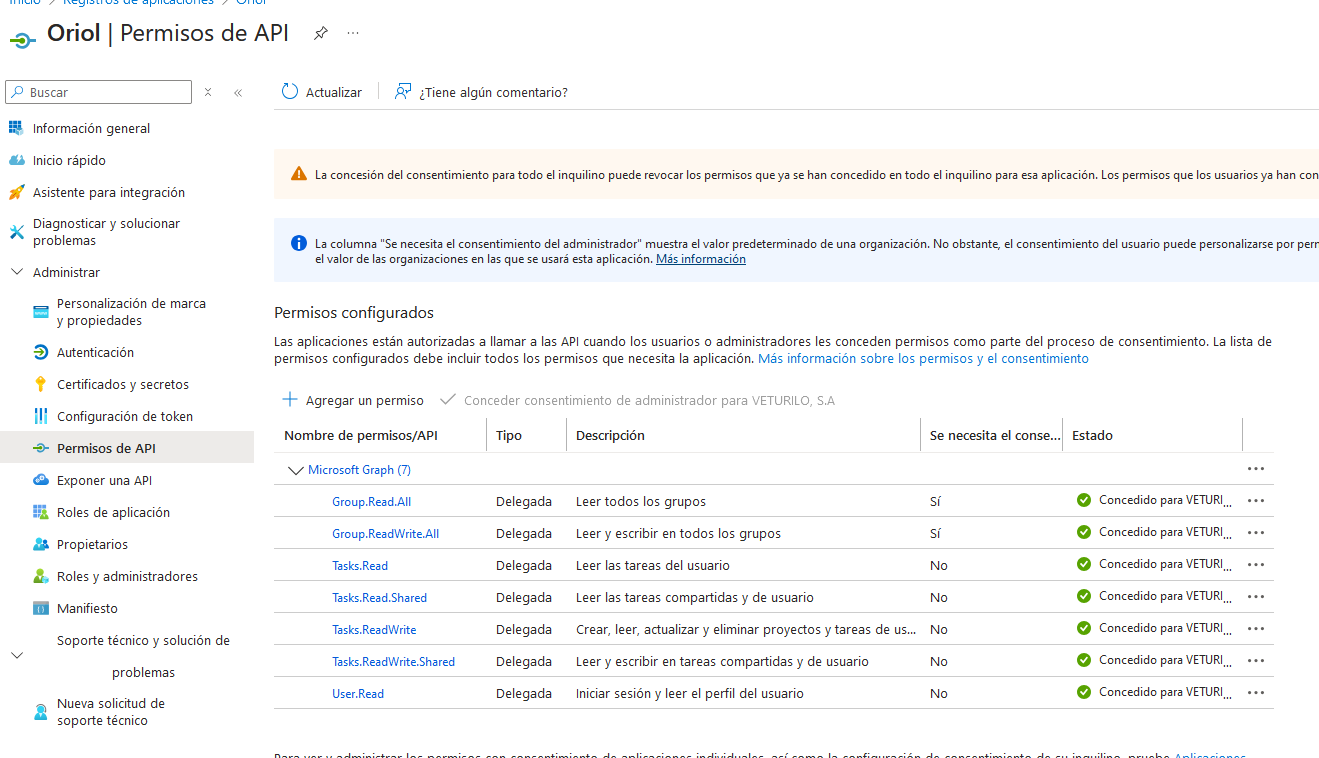Open the ellipsis menu for Tasks.ReadWrite.Shared row
Screen dimensions: 1319x758
point(1256,661)
